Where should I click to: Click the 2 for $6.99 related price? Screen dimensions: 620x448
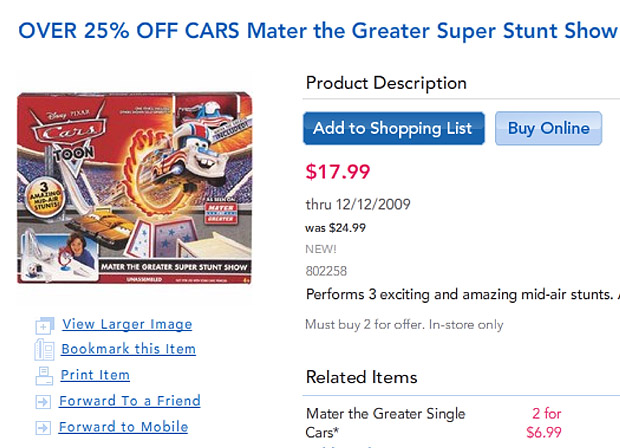(x=544, y=423)
